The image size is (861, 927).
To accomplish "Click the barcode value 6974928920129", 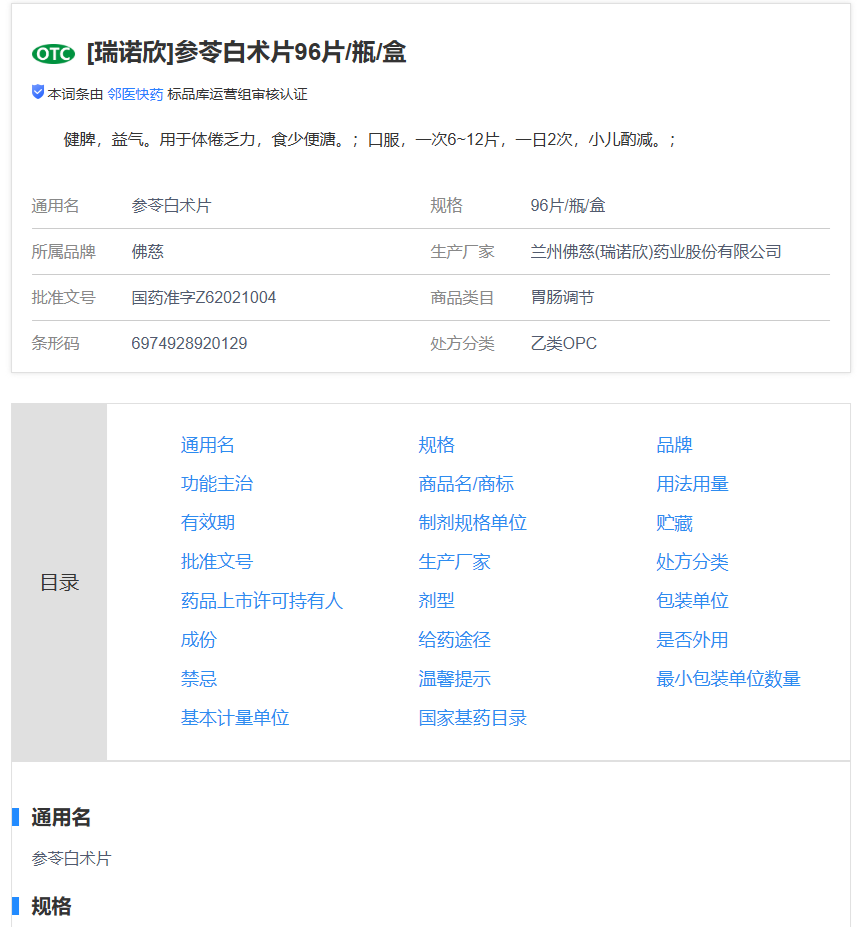I will [189, 343].
